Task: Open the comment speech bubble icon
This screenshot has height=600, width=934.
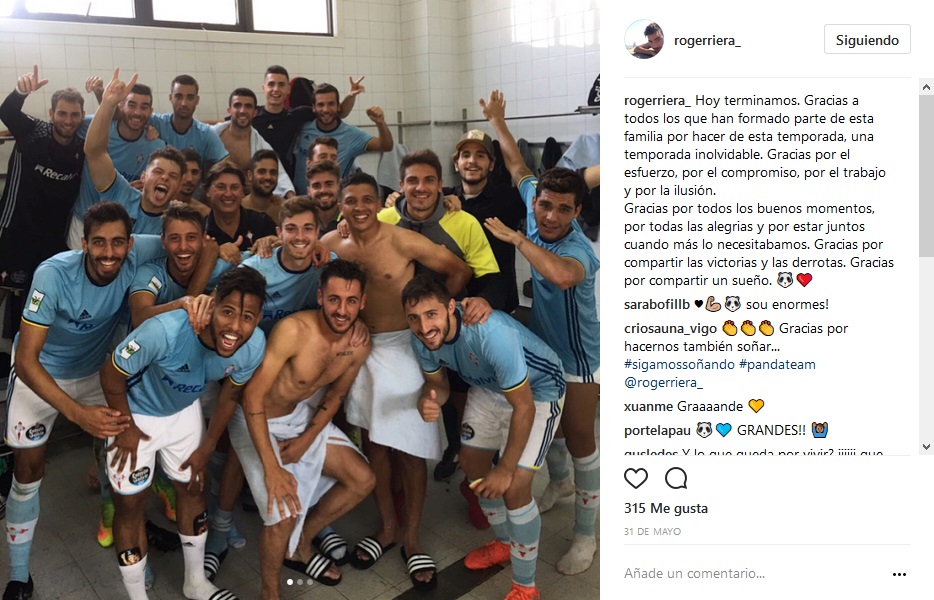Action: pos(676,478)
